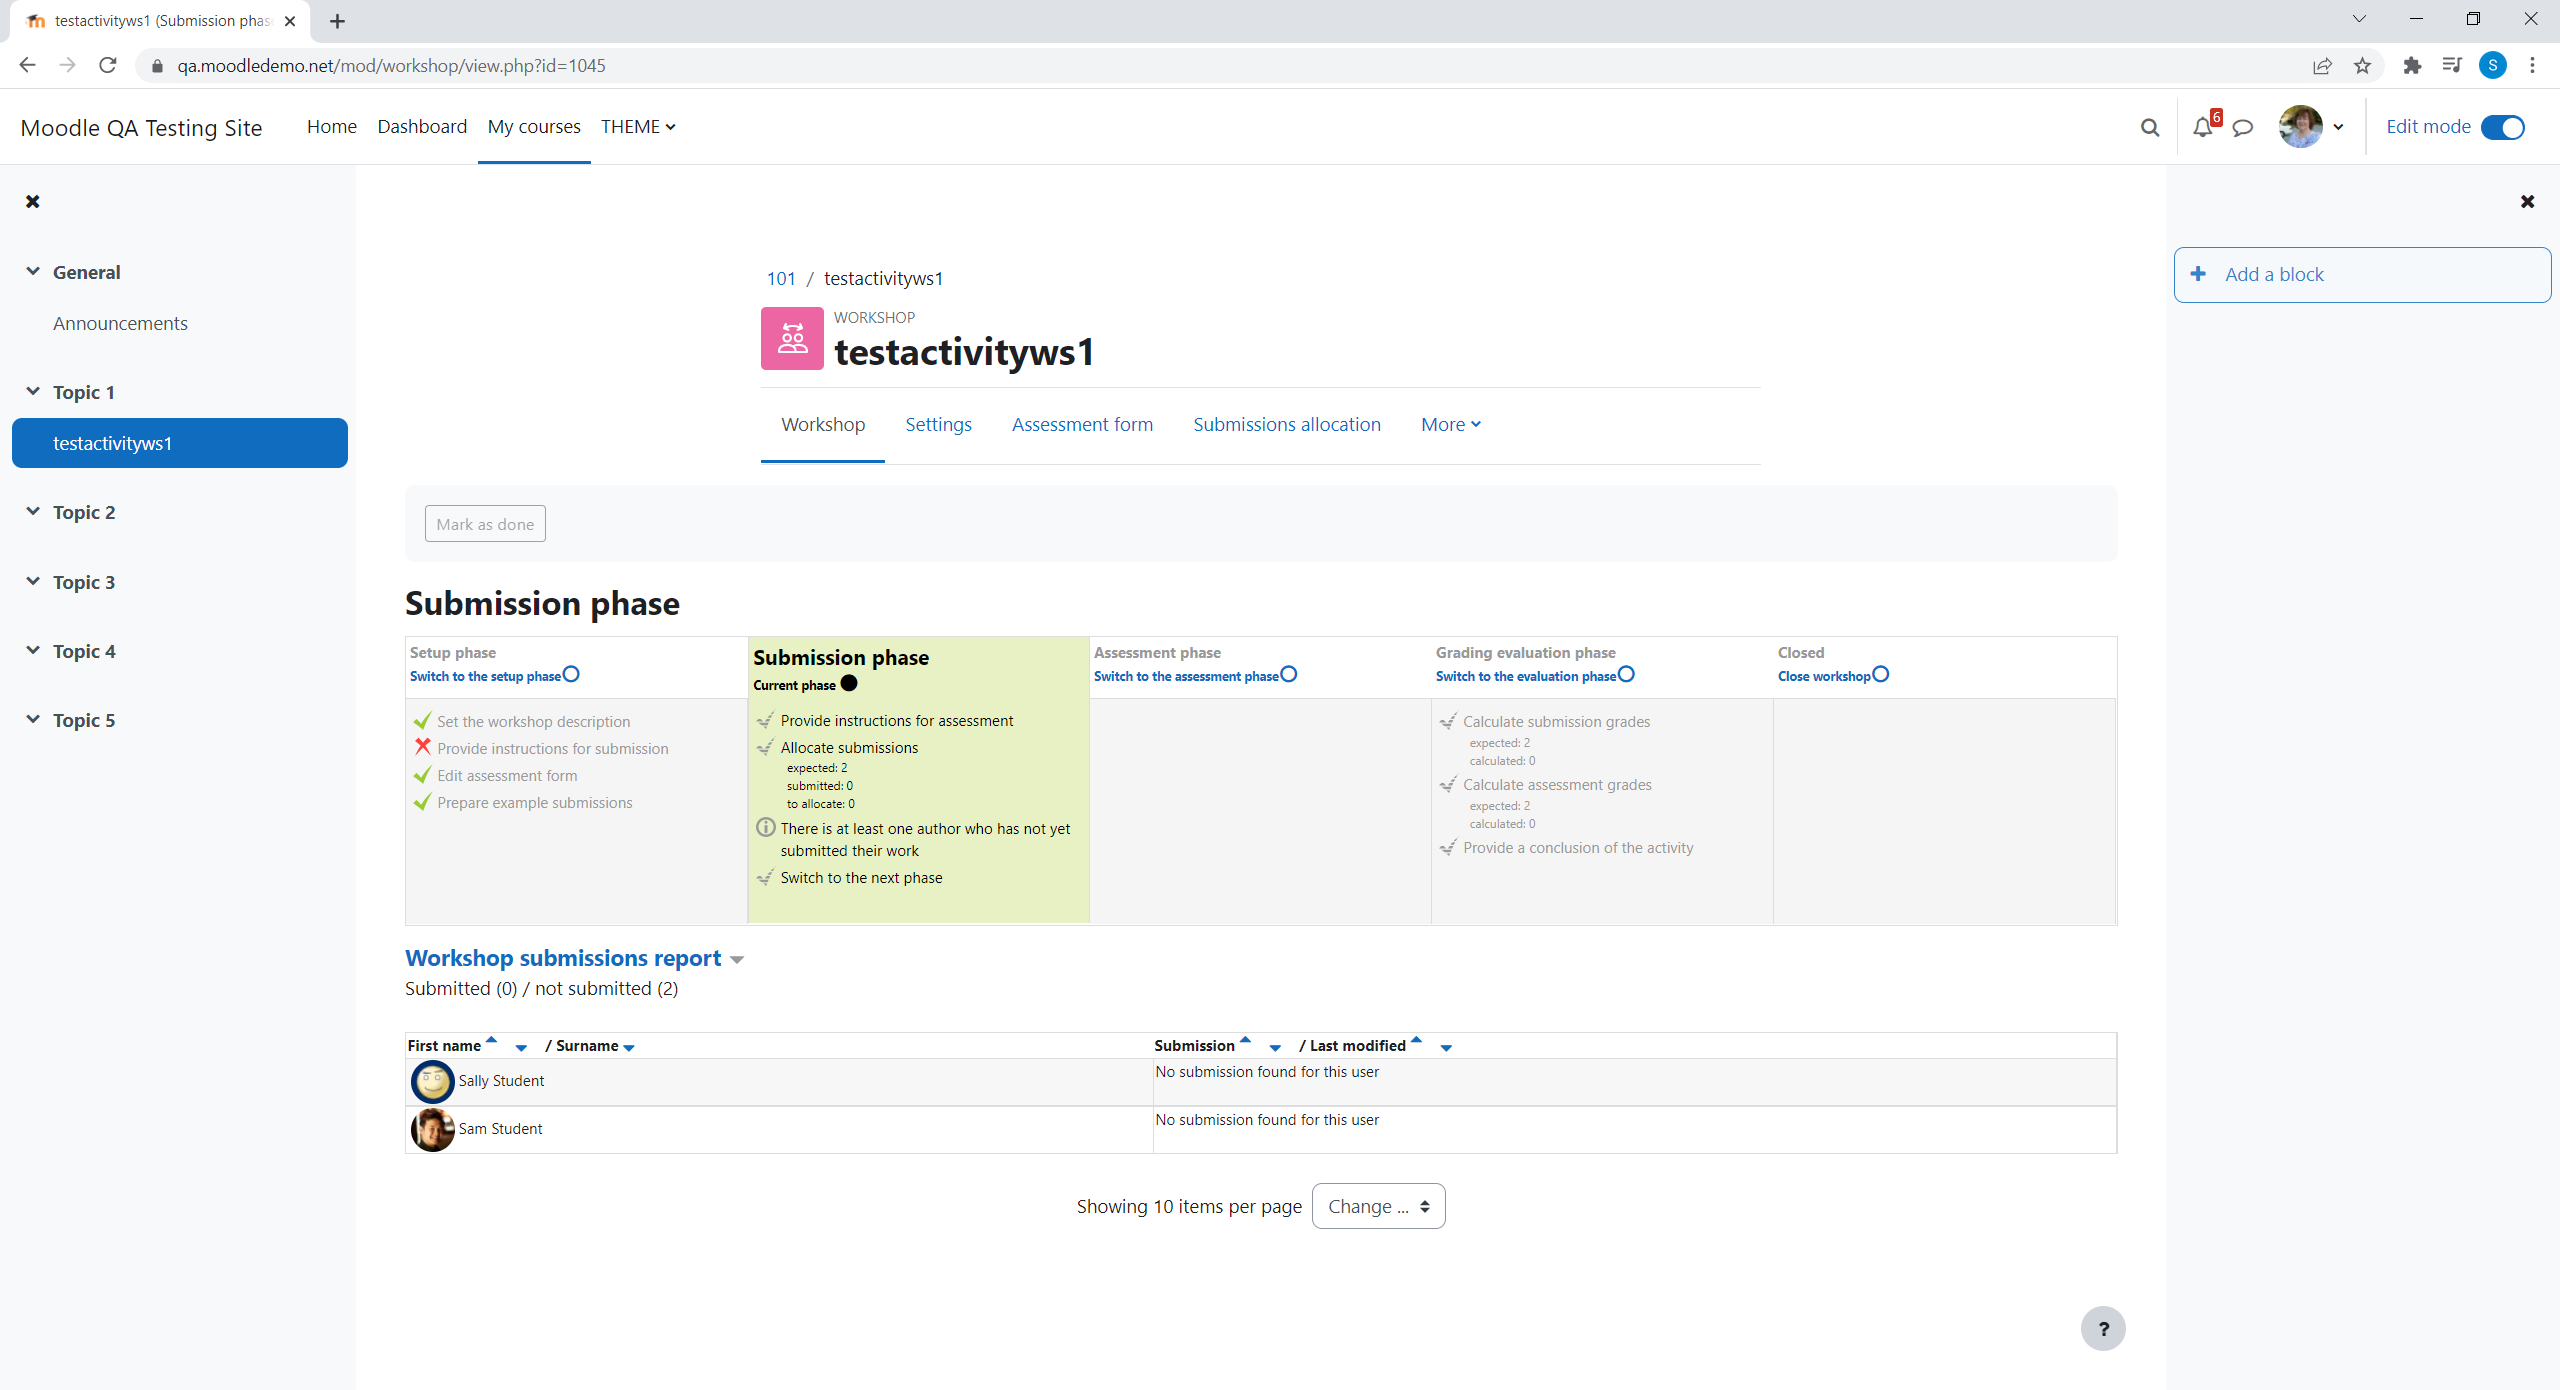Close the left course index drawer
This screenshot has width=2560, height=1390.
33,202
